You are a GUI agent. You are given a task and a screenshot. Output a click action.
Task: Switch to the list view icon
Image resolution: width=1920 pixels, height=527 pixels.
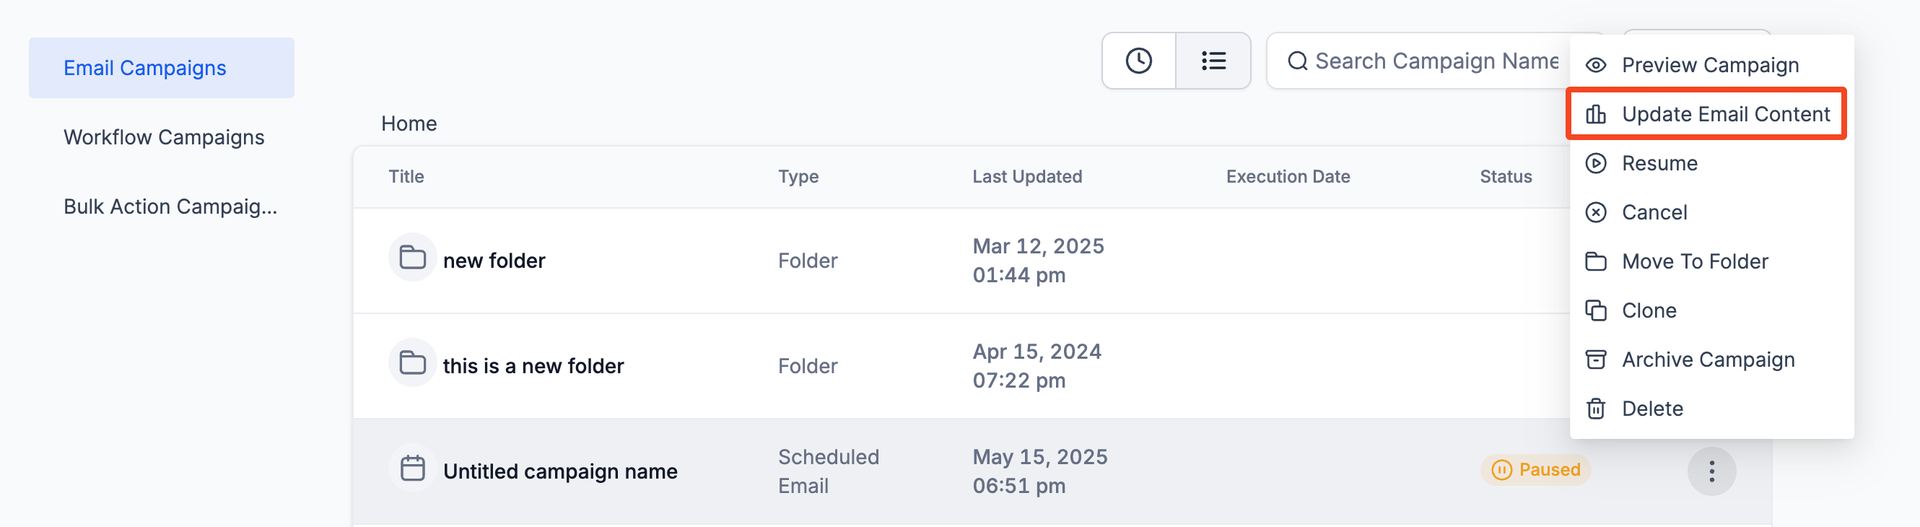click(x=1213, y=61)
